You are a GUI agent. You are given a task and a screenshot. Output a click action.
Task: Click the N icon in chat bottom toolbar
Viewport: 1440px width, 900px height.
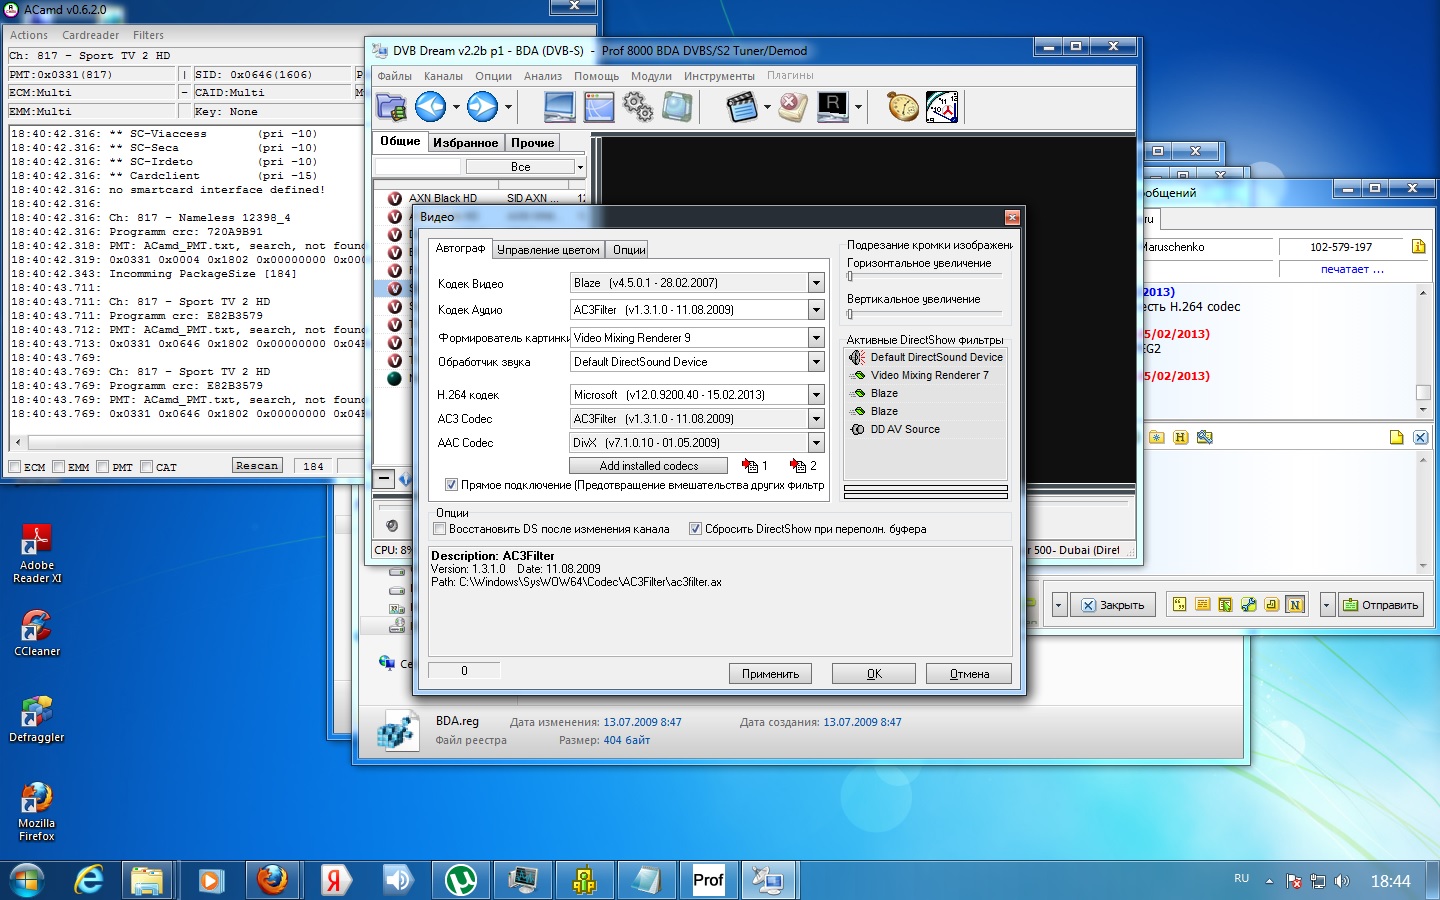click(1295, 604)
